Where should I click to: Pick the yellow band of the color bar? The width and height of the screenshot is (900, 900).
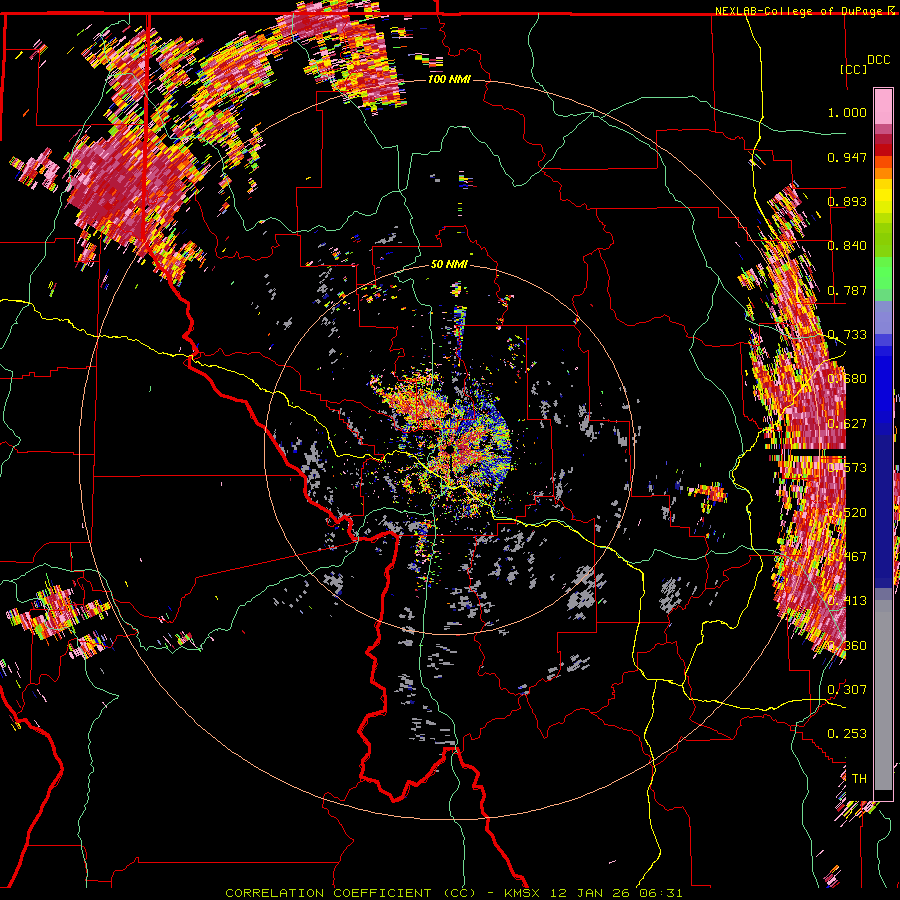[883, 197]
